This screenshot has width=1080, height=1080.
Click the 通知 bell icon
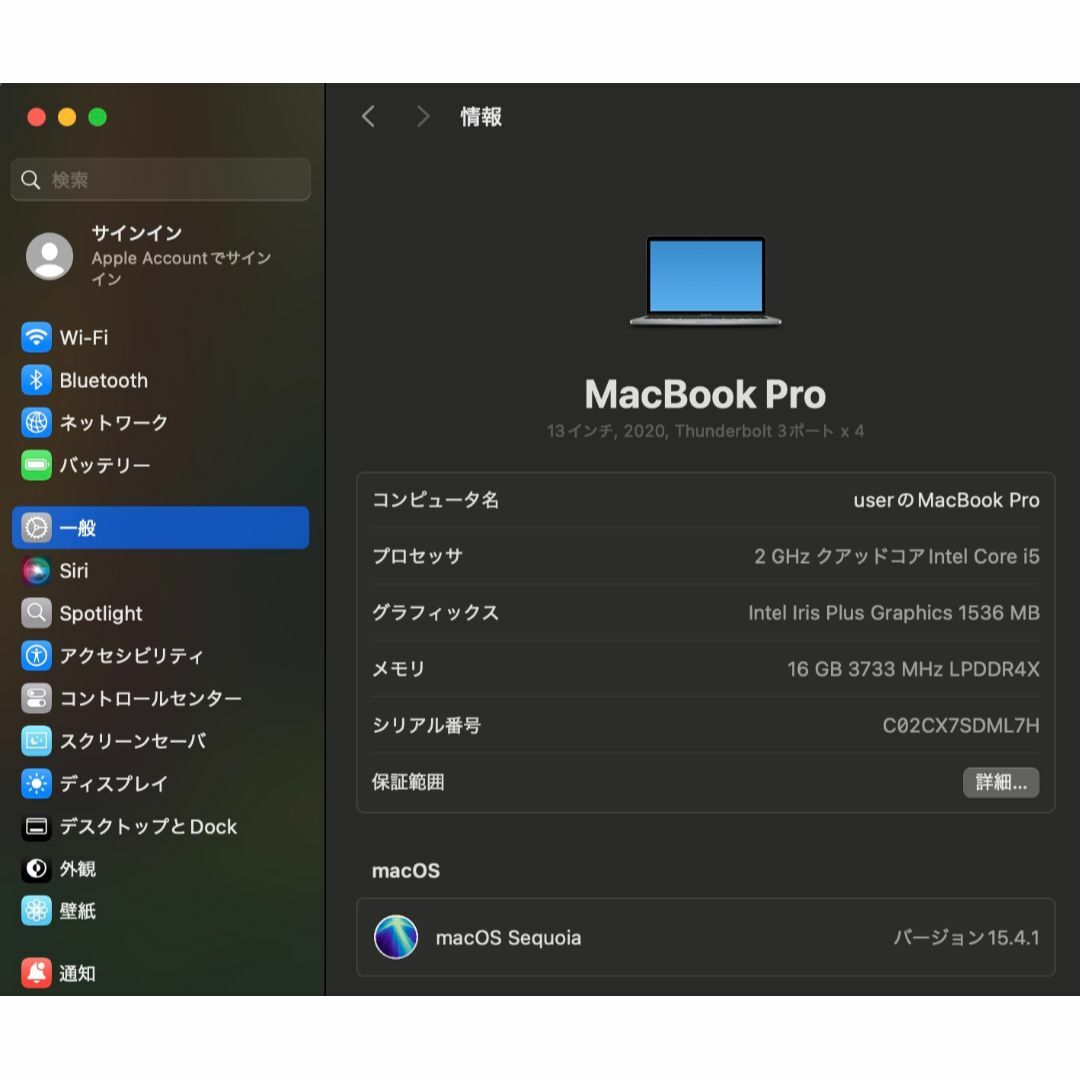[x=36, y=973]
